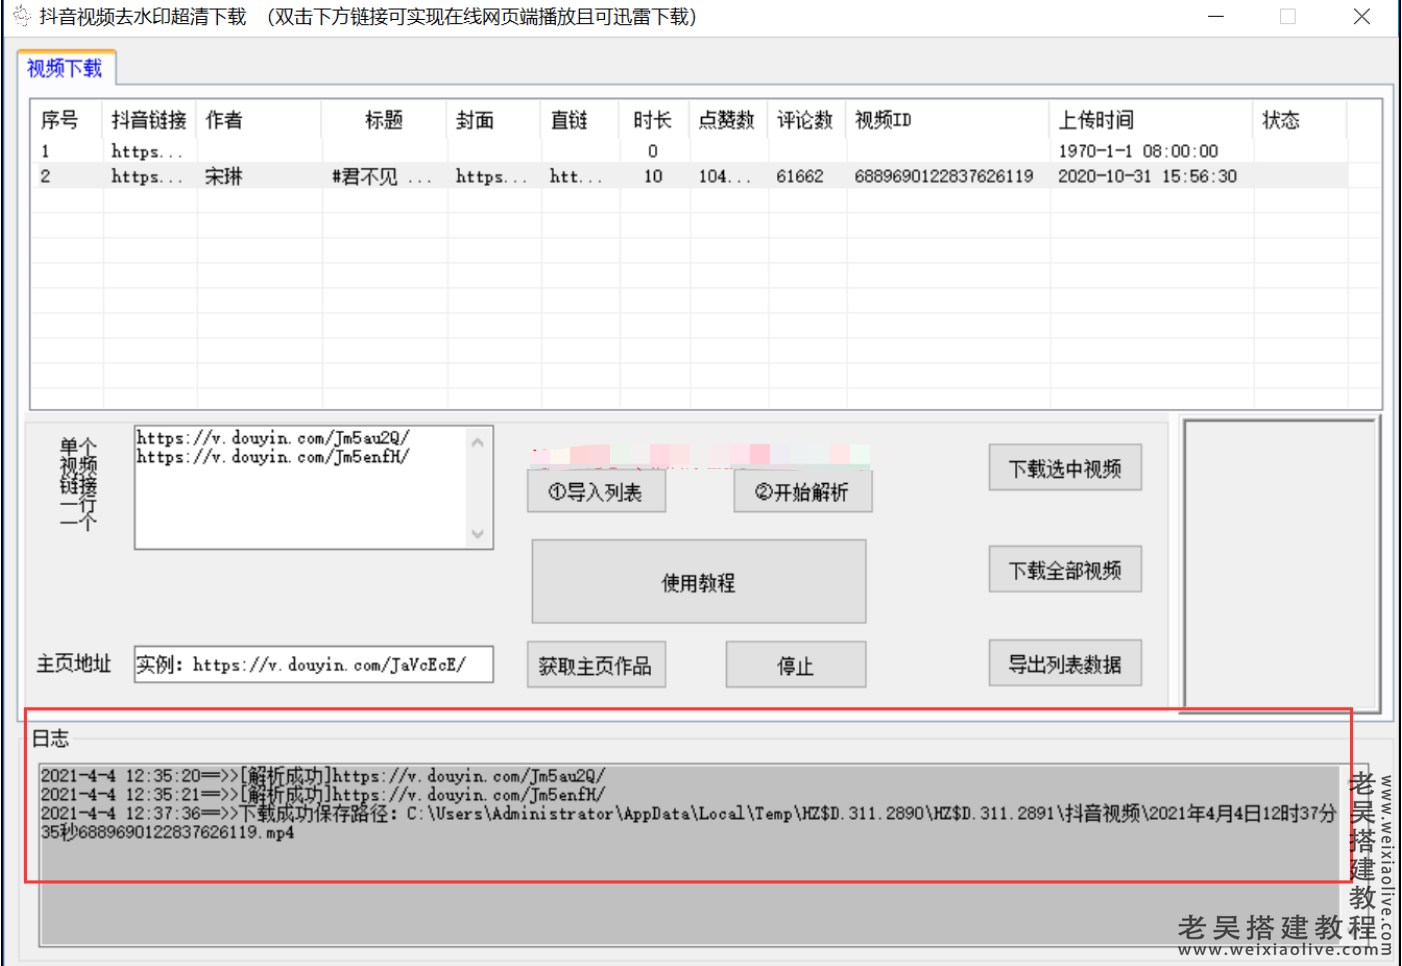Click the direct link cell htt... in row 2
Image resolution: width=1402 pixels, height=966 pixels.
(576, 176)
